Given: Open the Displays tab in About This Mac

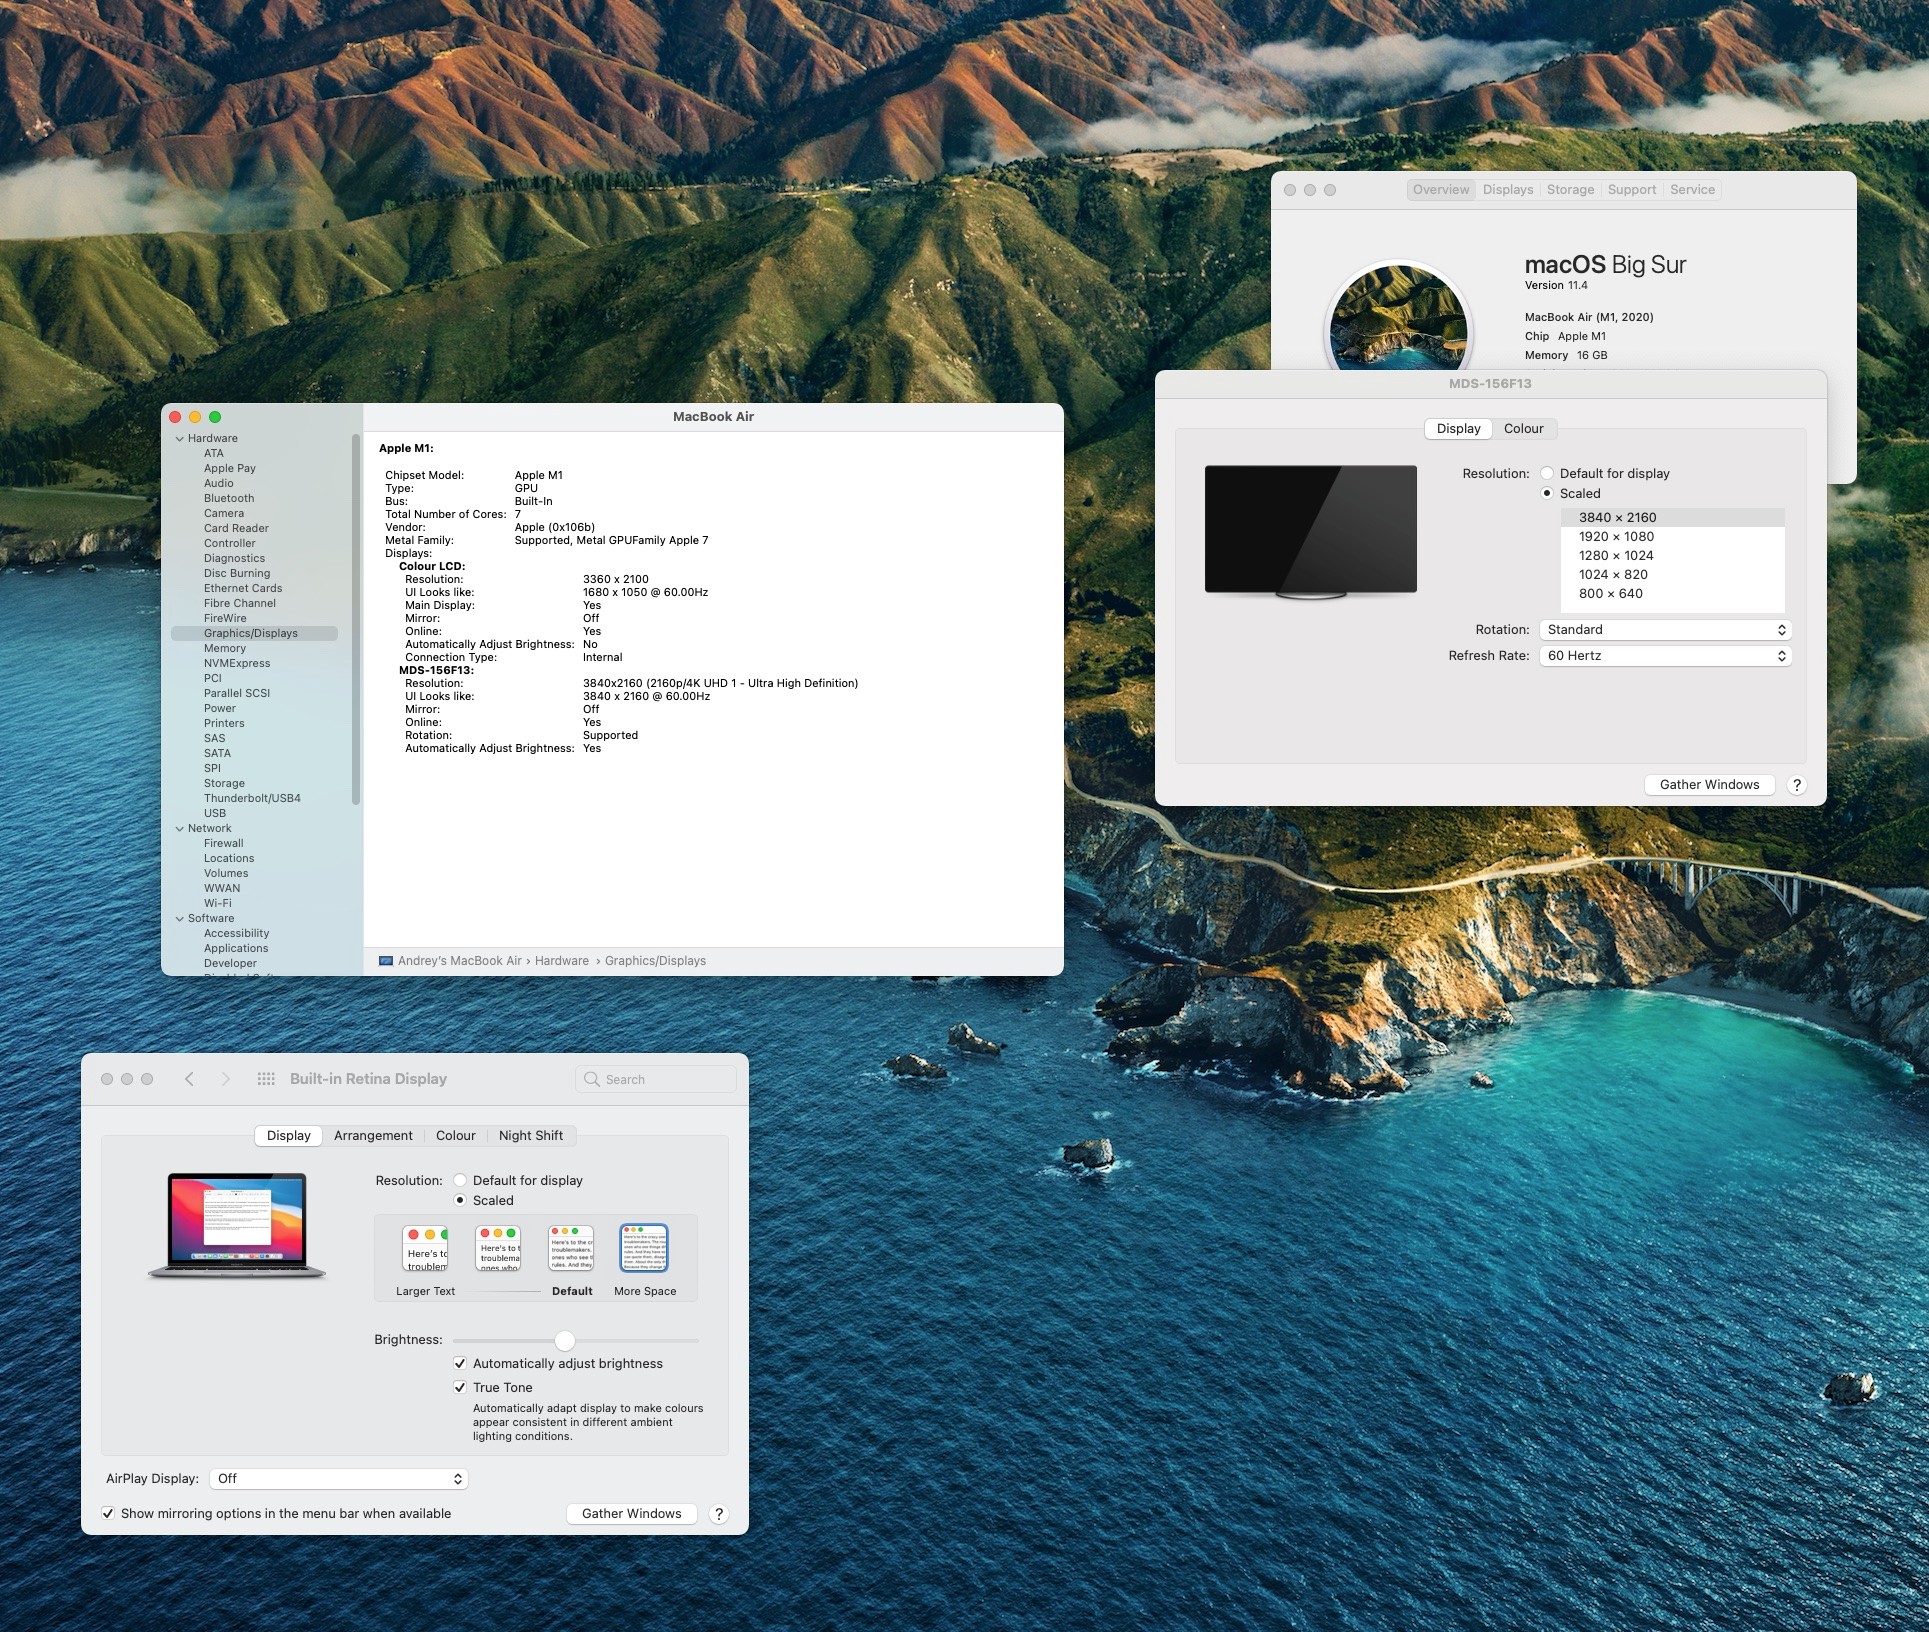Looking at the screenshot, I should pos(1508,189).
